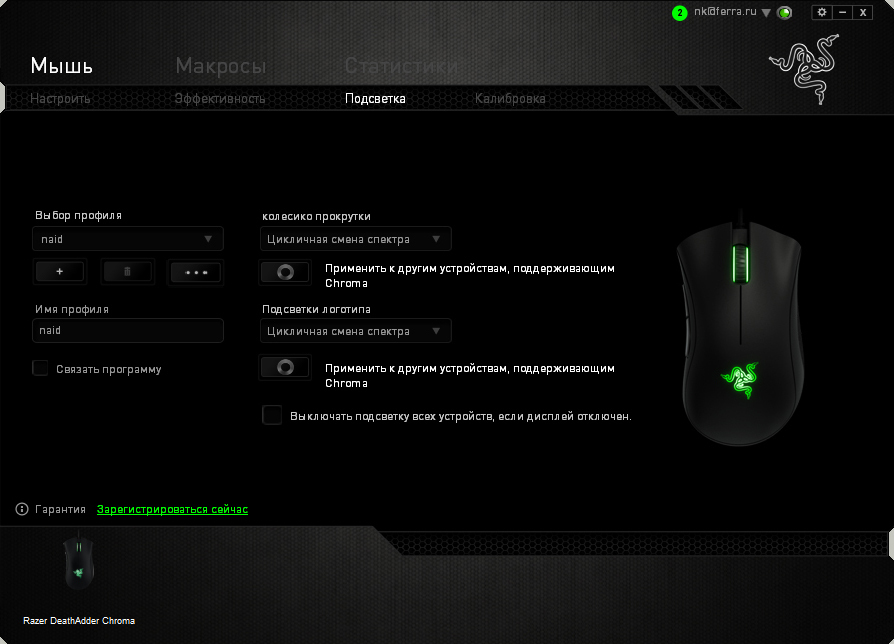Enable the Связать программу checkbox
Image resolution: width=894 pixels, height=644 pixels.
41,368
